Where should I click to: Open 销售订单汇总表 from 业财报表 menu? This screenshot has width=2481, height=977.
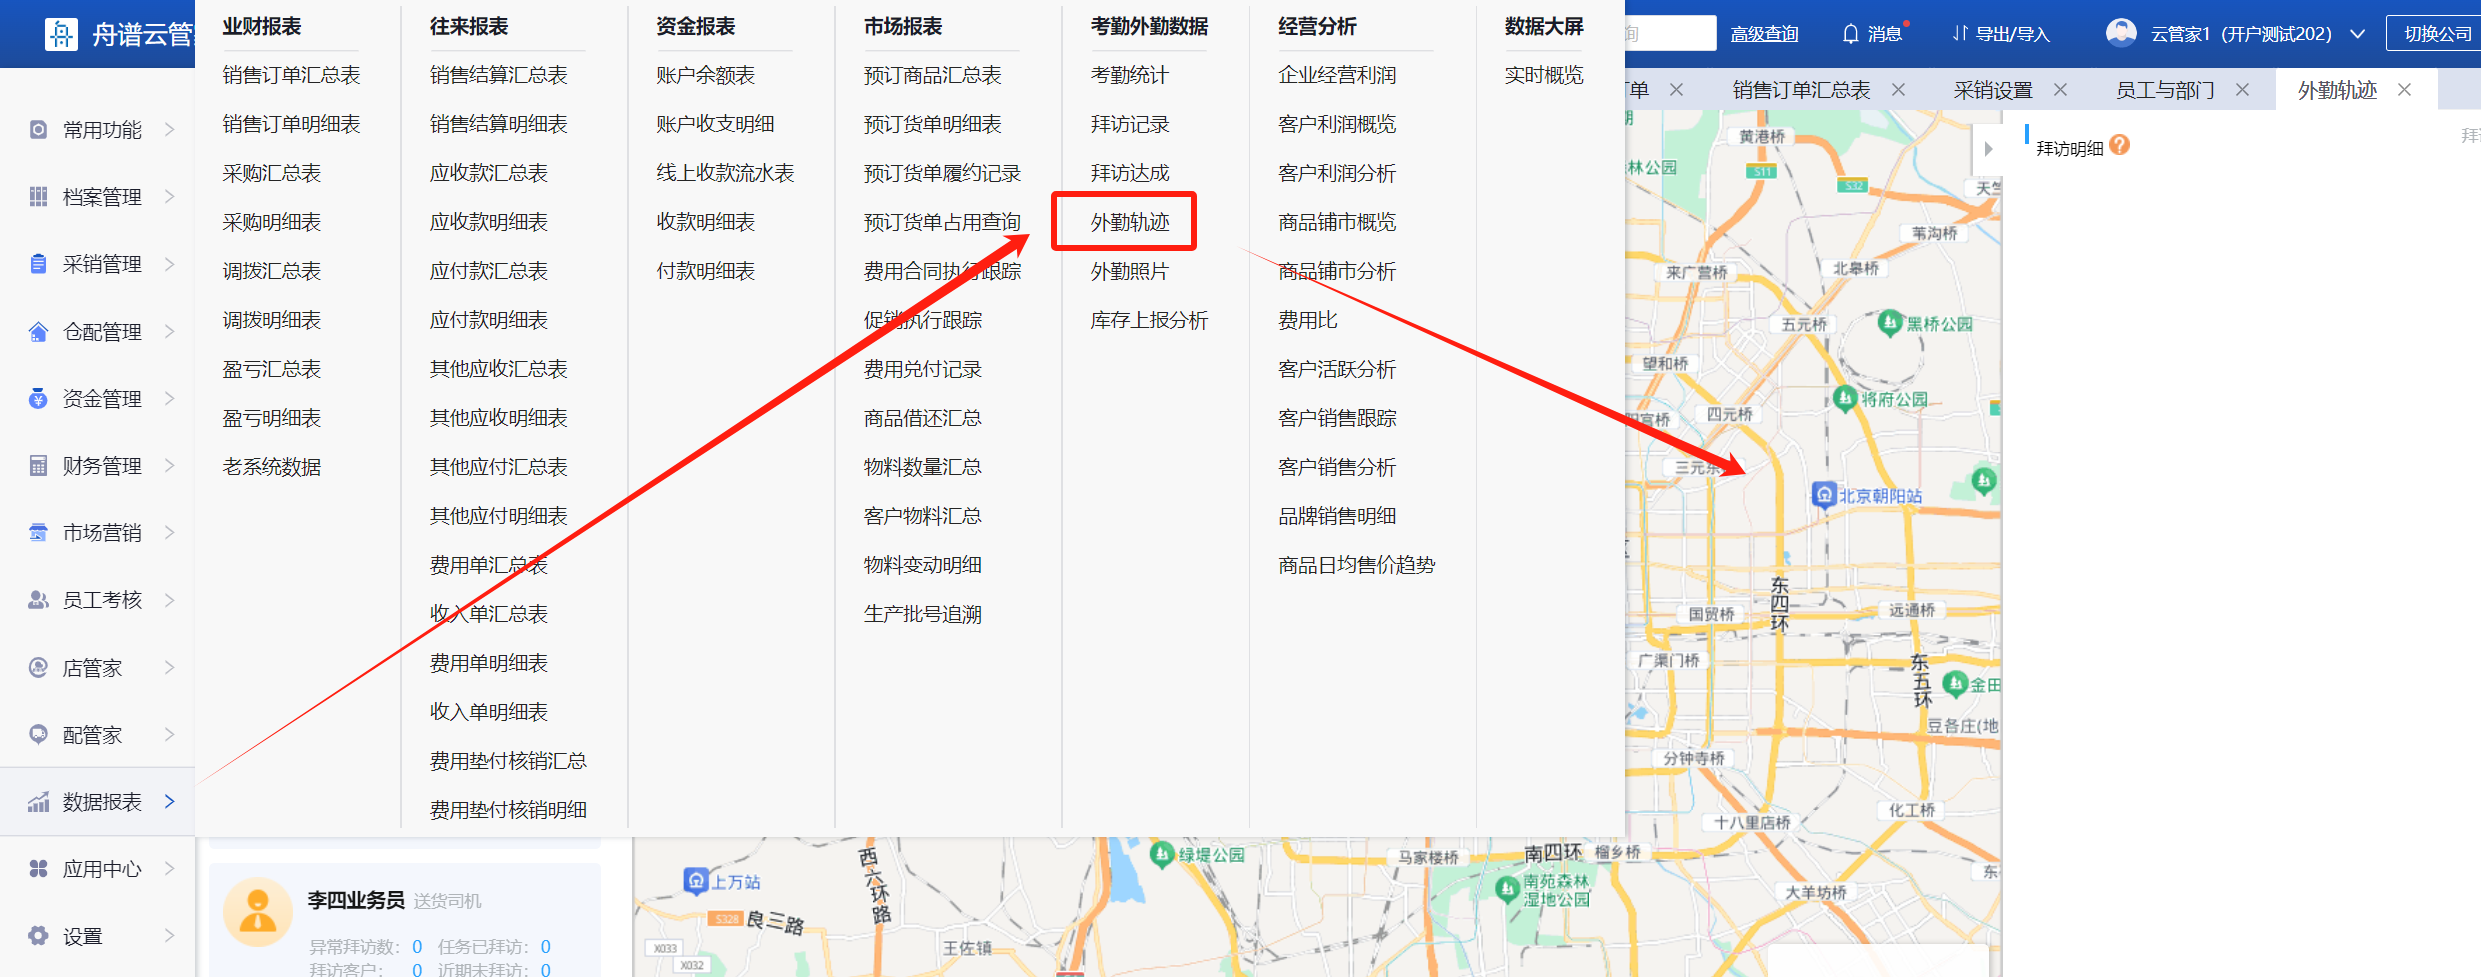(291, 75)
